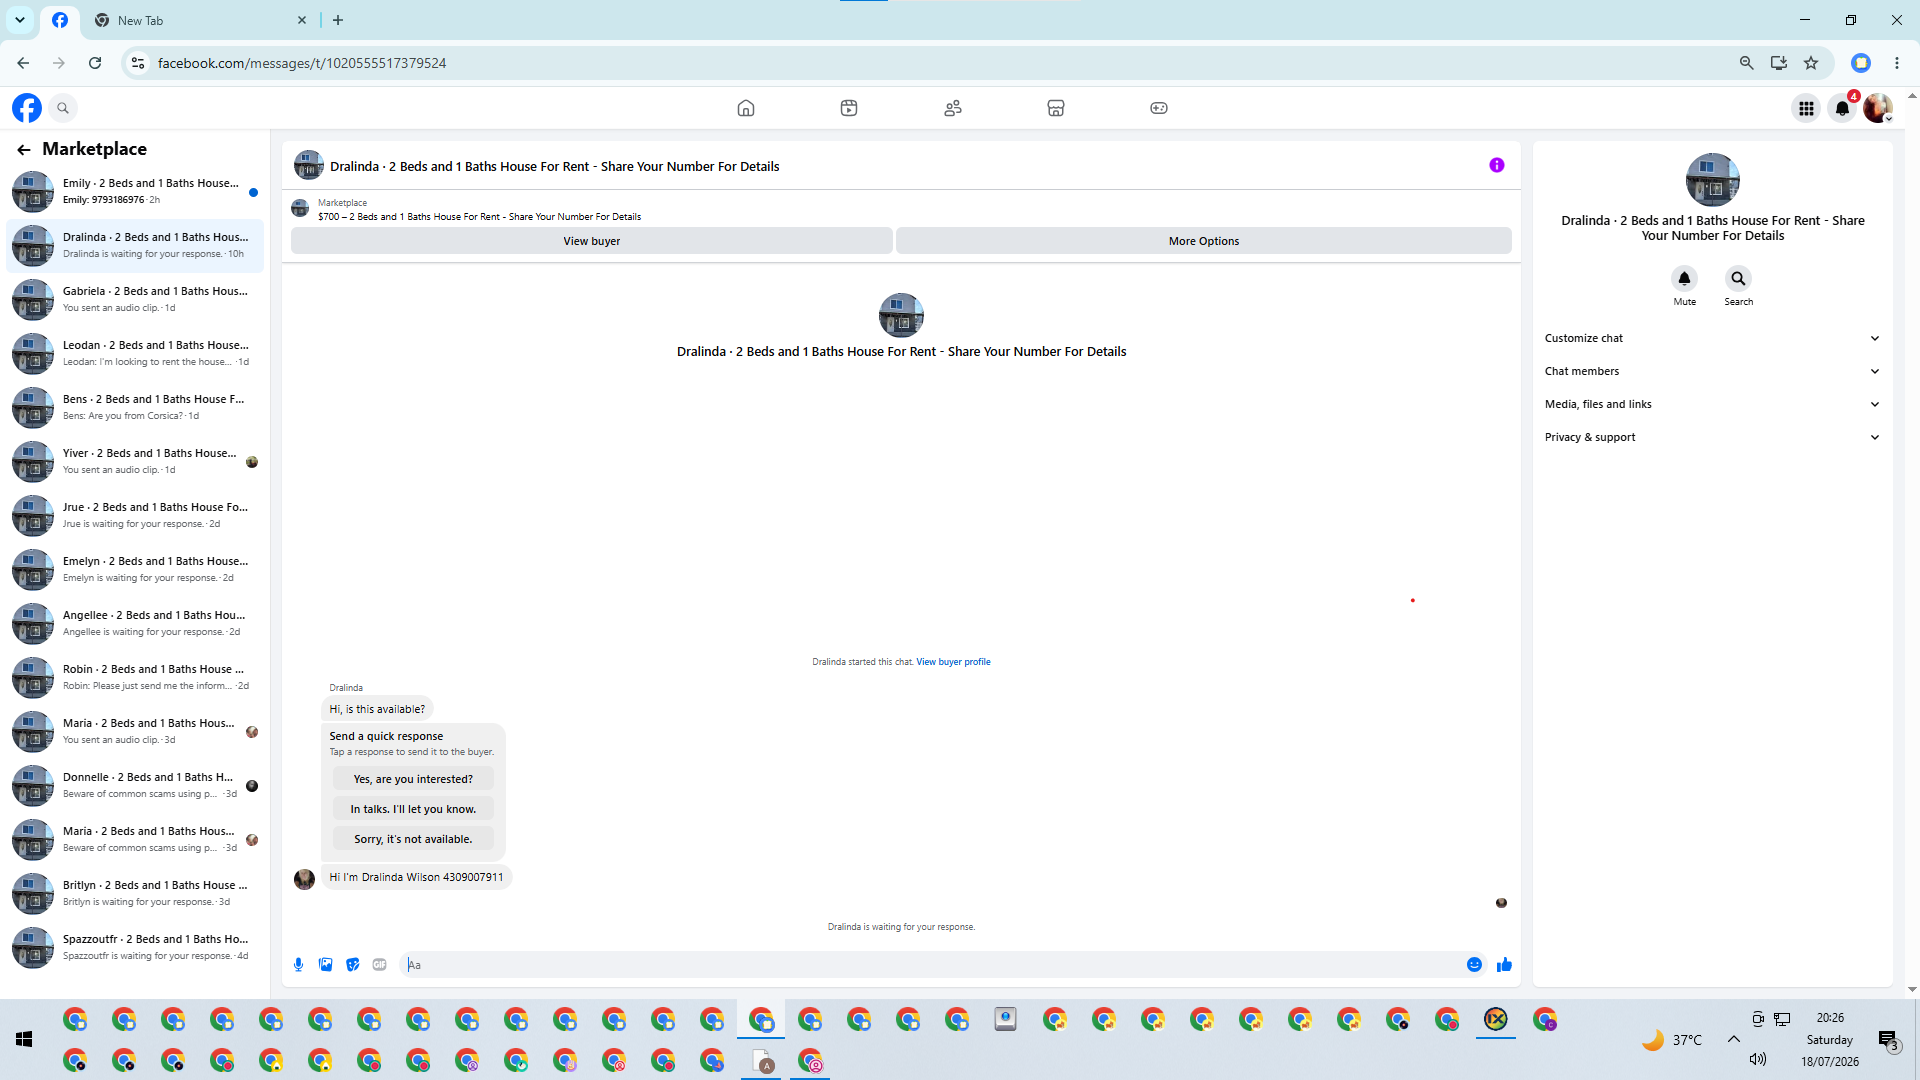Open Emily conversation in chat list

pyautogui.click(x=135, y=192)
